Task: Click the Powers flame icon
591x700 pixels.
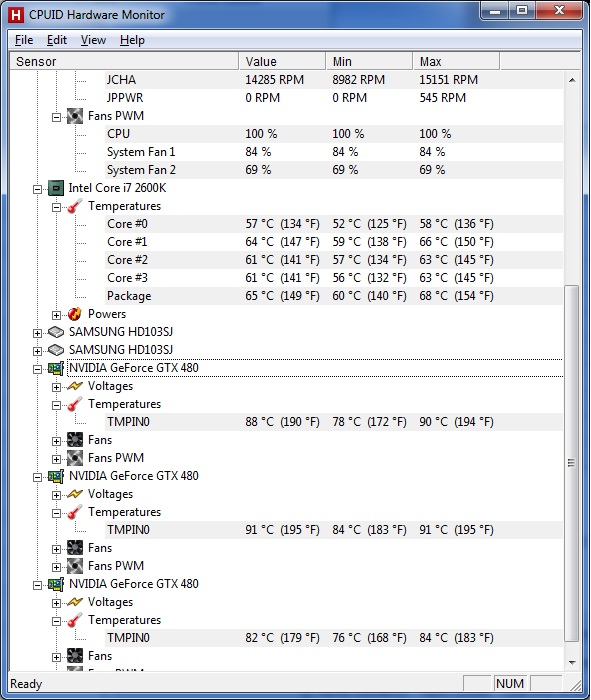Action: tap(75, 314)
